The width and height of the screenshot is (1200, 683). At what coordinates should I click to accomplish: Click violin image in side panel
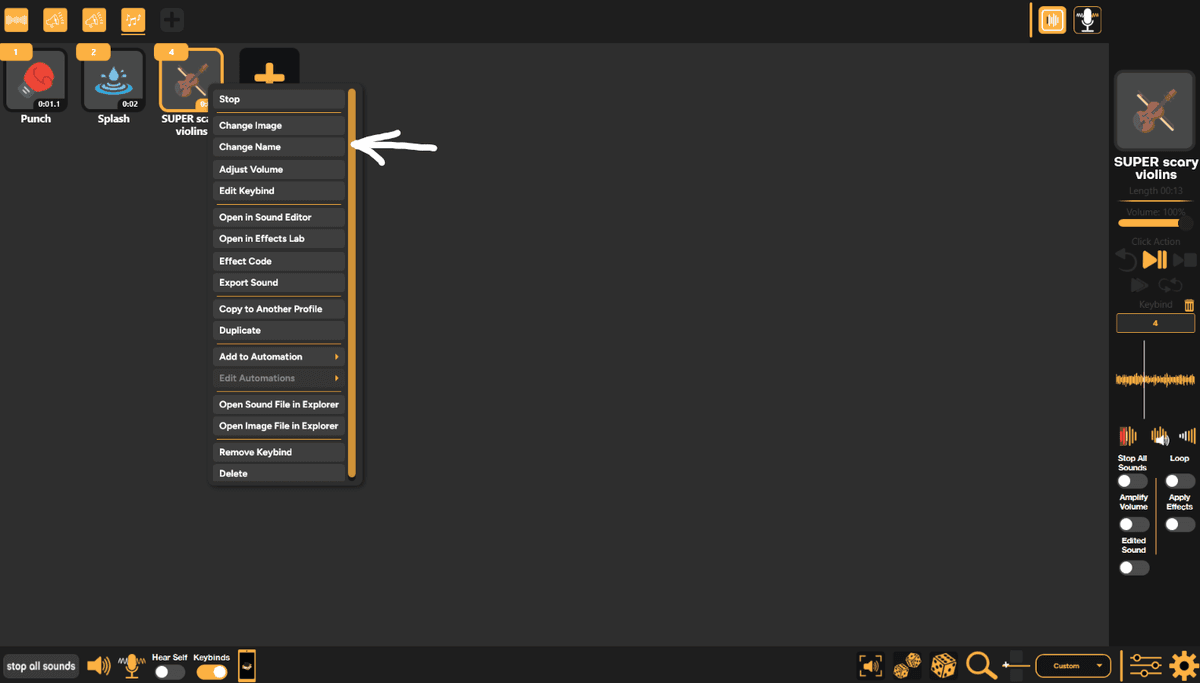coord(1155,111)
